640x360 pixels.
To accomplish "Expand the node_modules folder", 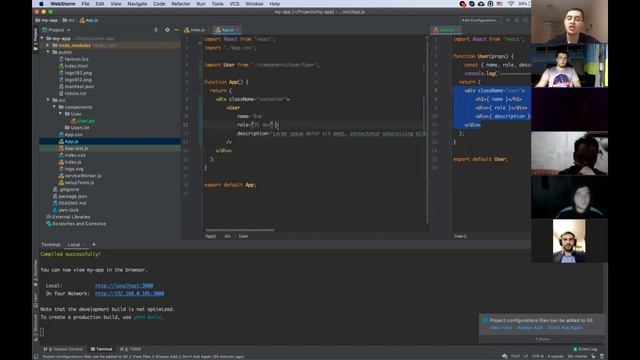I will point(48,45).
